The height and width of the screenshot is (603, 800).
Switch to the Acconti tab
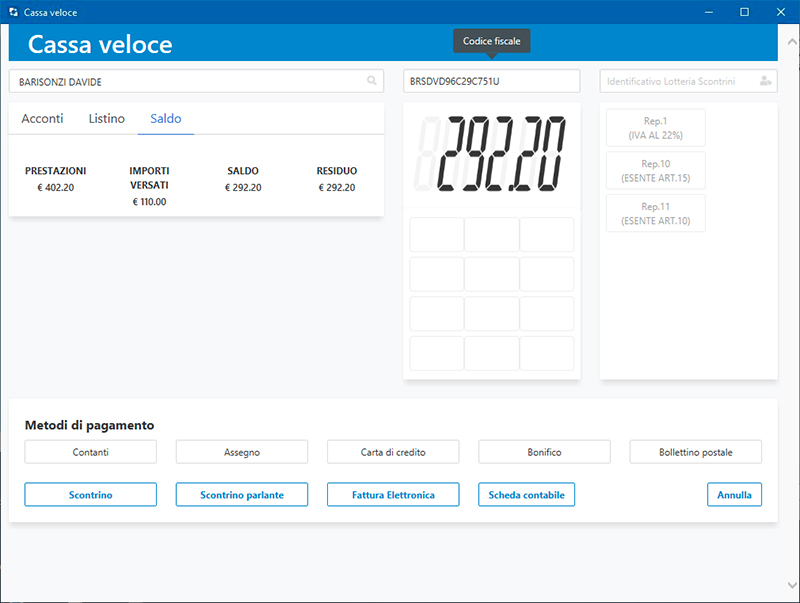click(x=42, y=119)
